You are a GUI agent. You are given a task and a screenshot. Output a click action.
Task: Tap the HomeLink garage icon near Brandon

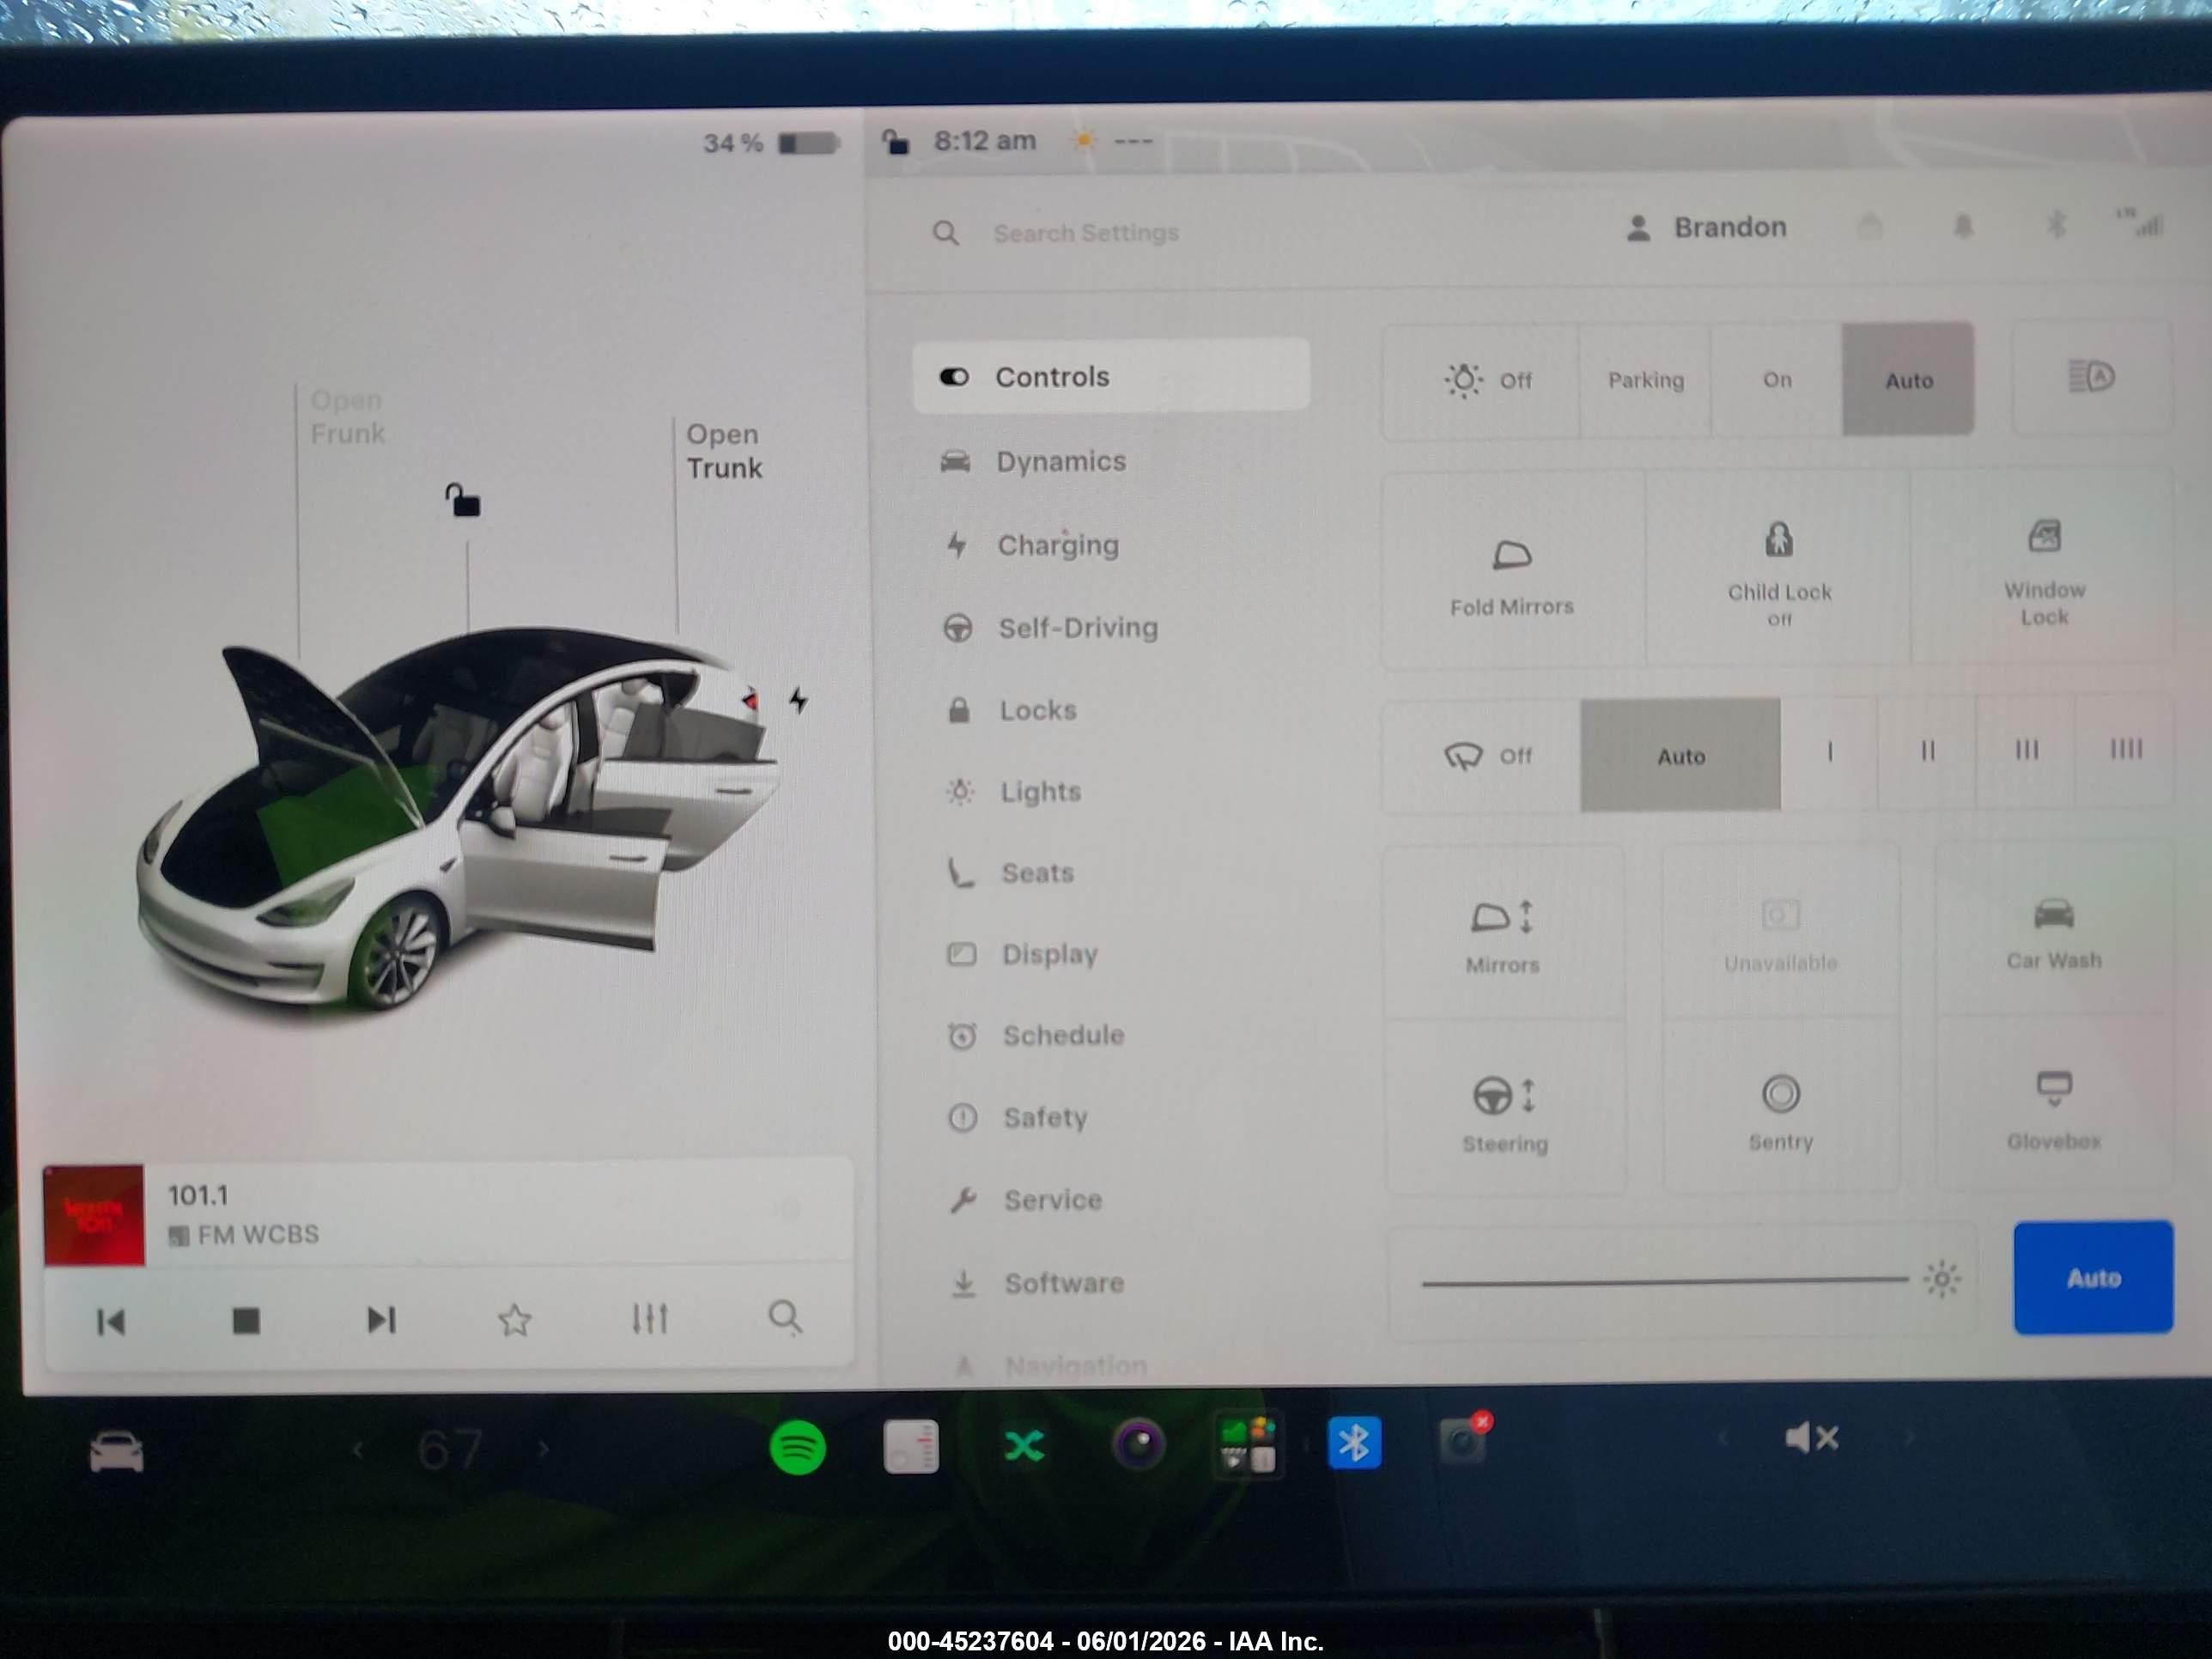click(x=1869, y=226)
